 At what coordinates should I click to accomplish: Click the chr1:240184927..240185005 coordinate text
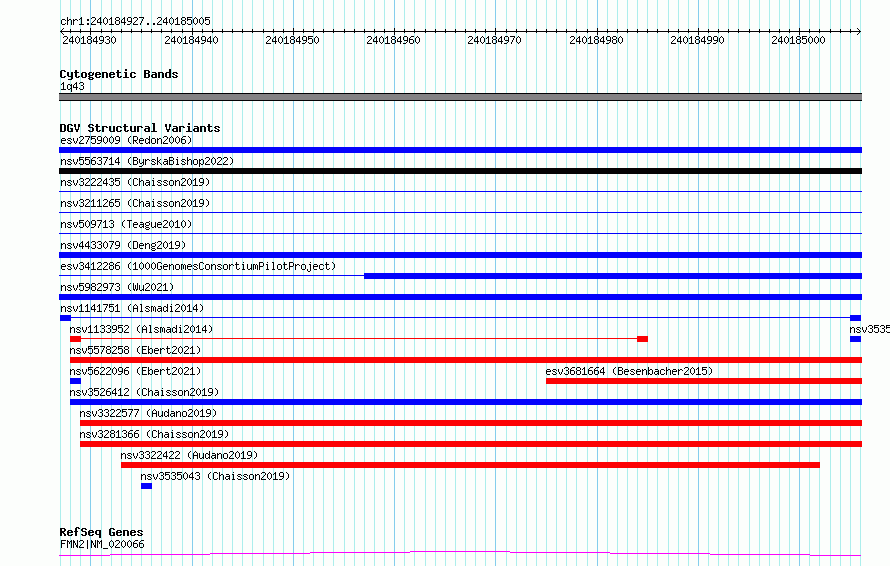click(x=135, y=21)
